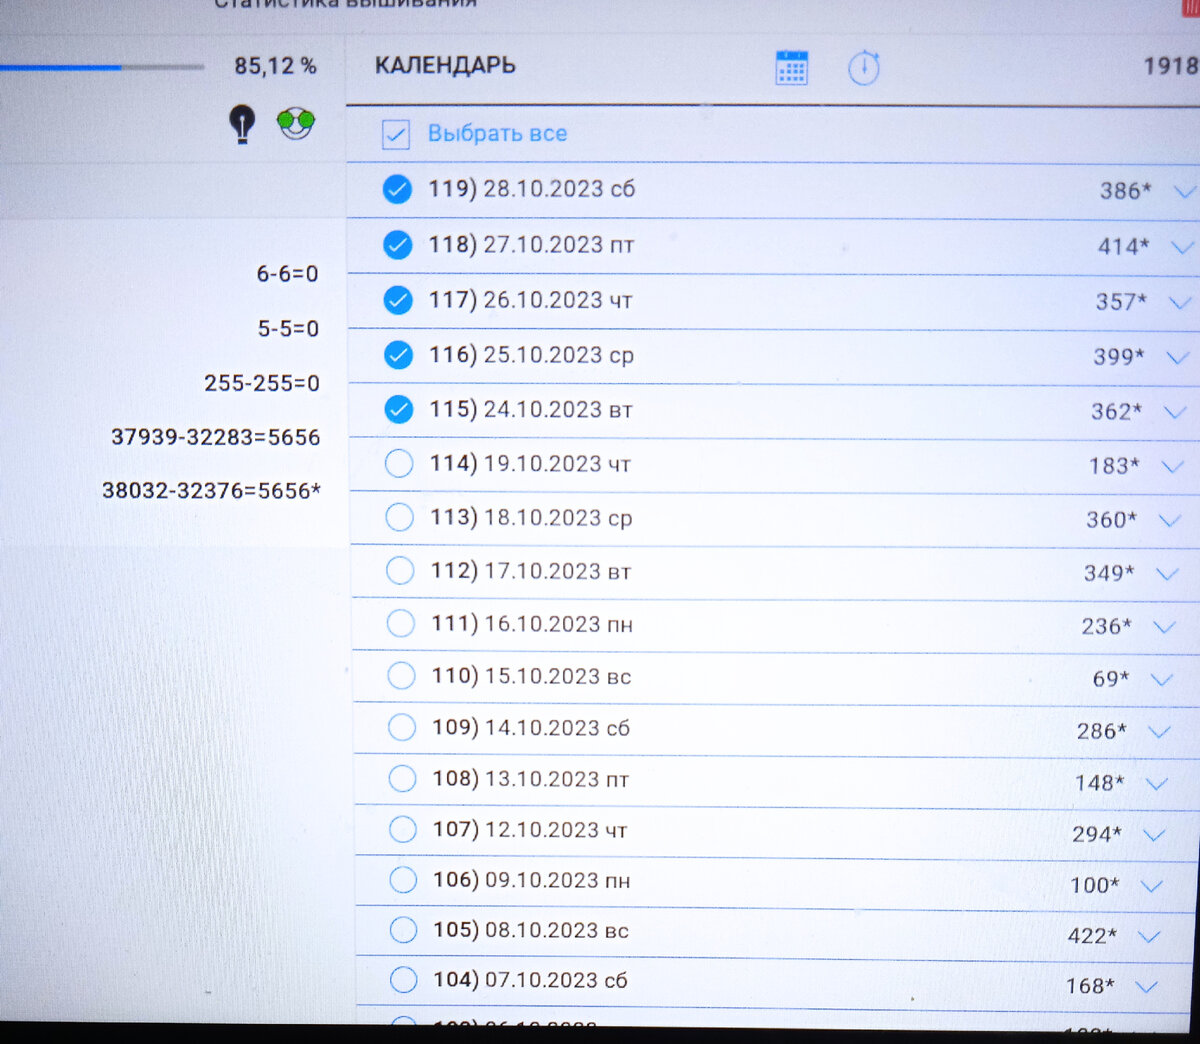Screen dimensions: 1200x1044
Task: Check entry 108) 13.10.2023 пт
Action: click(x=402, y=779)
